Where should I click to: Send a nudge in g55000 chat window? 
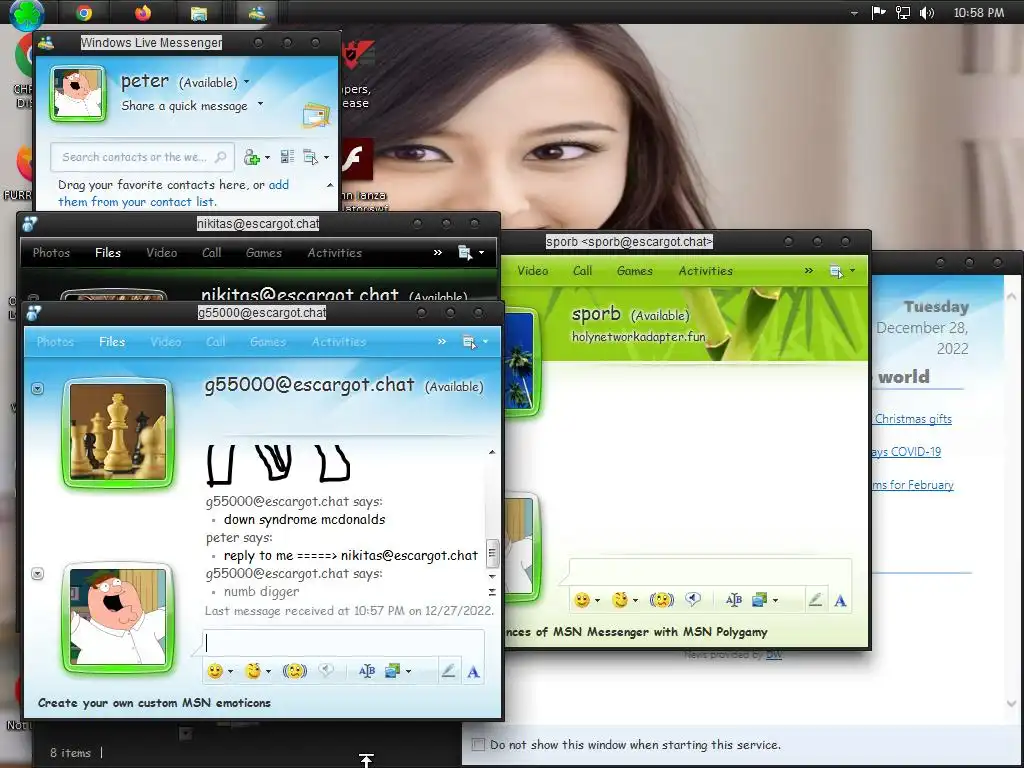pyautogui.click(x=295, y=671)
